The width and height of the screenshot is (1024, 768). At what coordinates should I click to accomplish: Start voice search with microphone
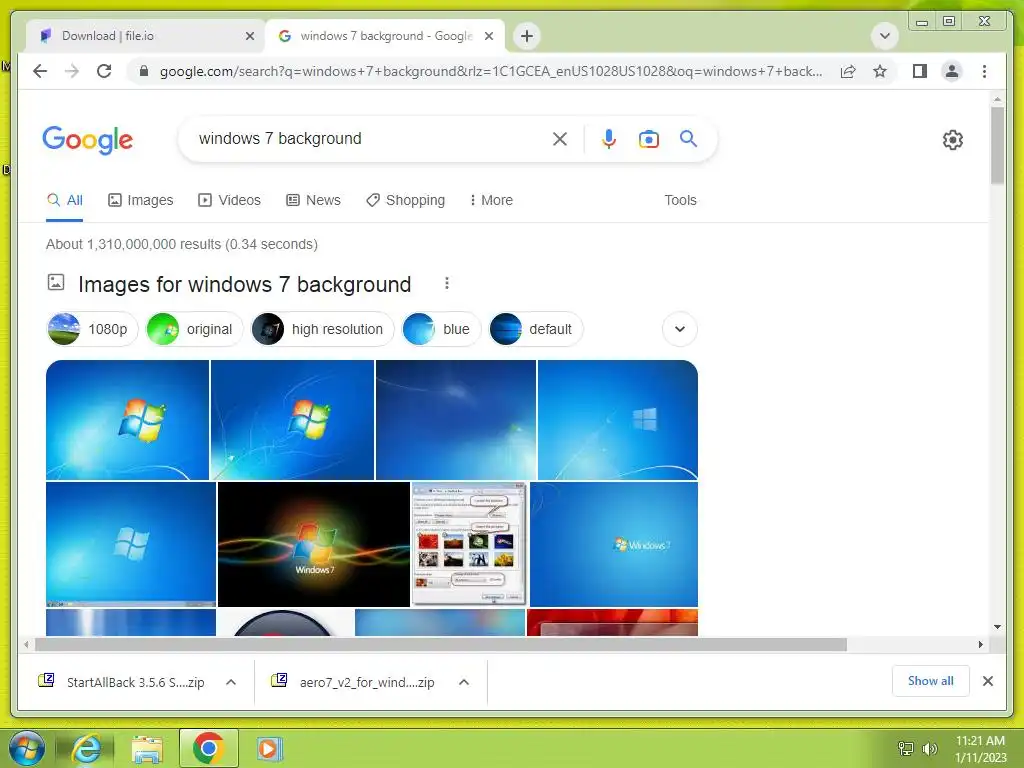pos(609,138)
